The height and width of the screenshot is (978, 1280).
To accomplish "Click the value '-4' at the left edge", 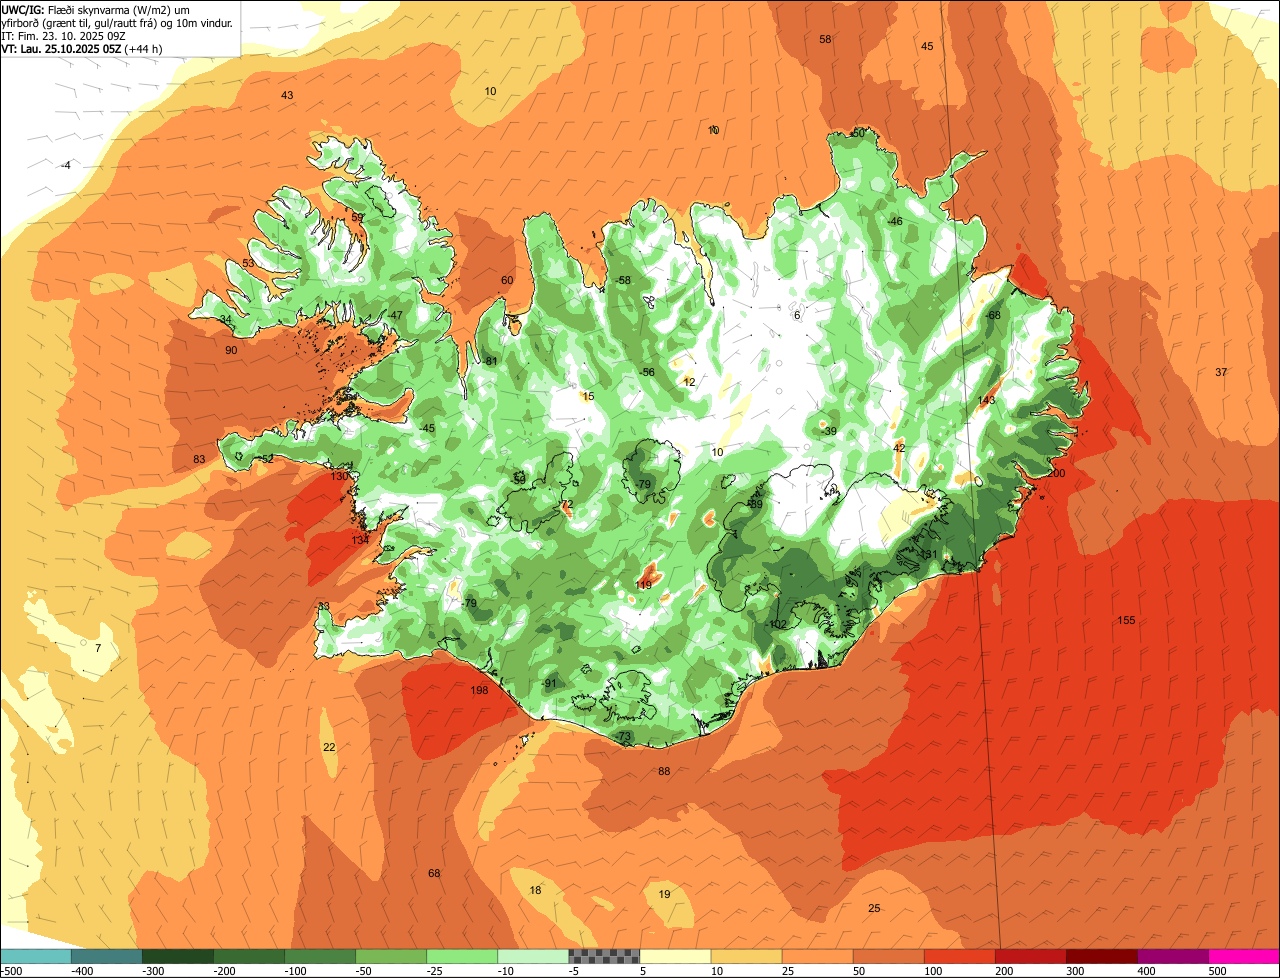I will coord(65,165).
